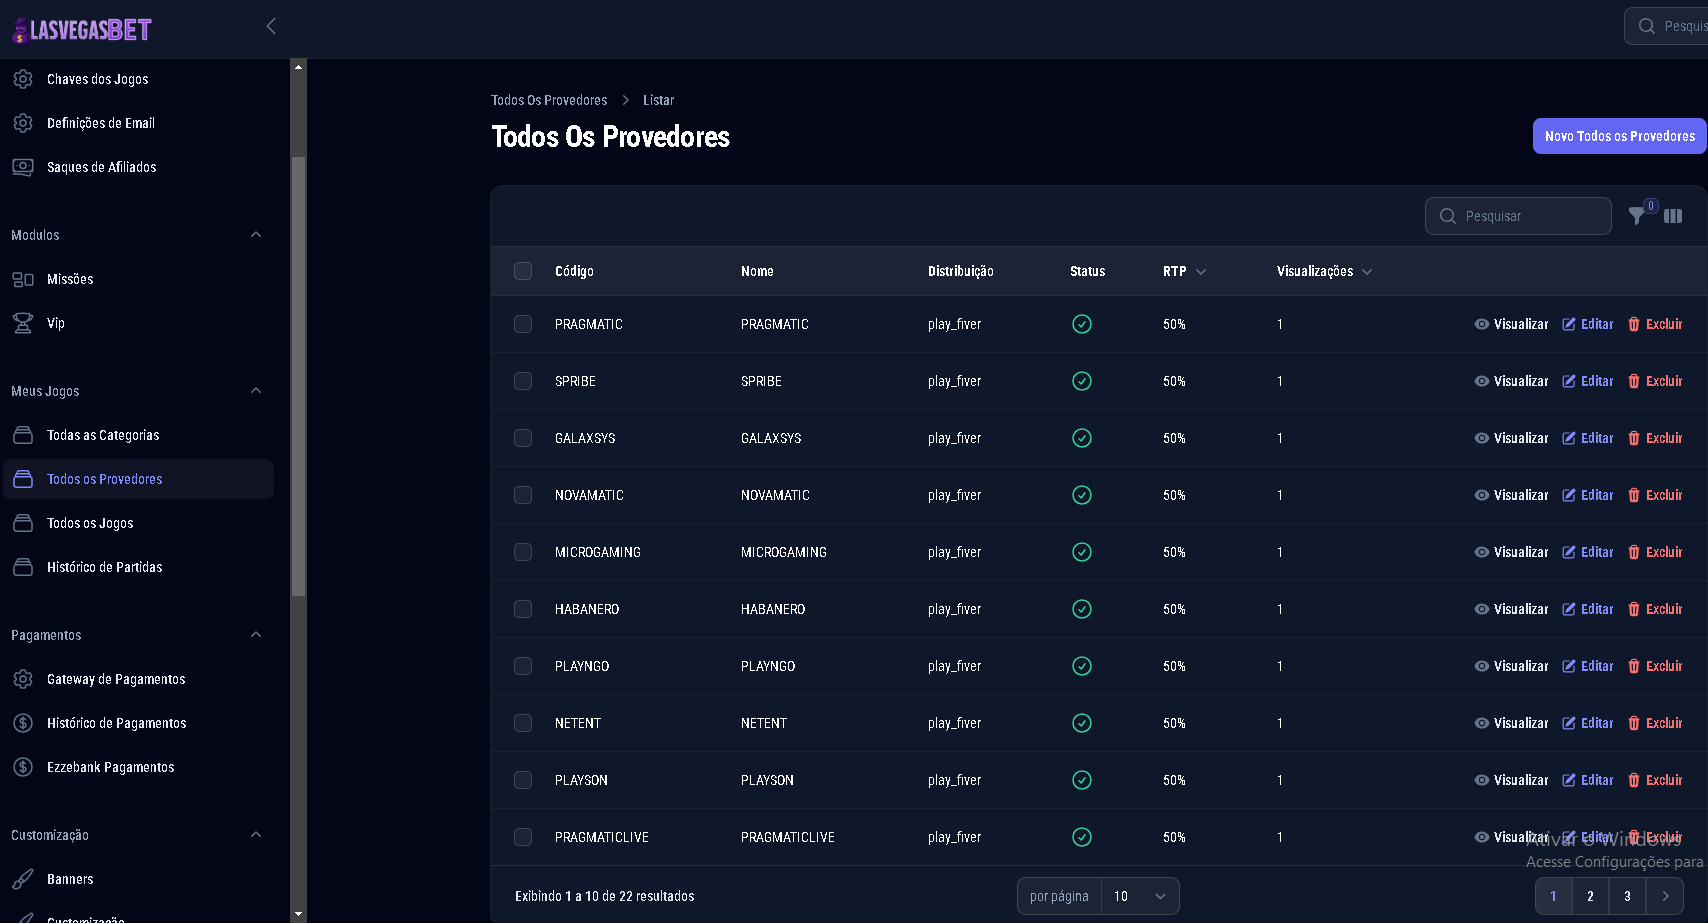Click trash icon for SPRIBE row
This screenshot has width=1708, height=924.
tap(1634, 381)
